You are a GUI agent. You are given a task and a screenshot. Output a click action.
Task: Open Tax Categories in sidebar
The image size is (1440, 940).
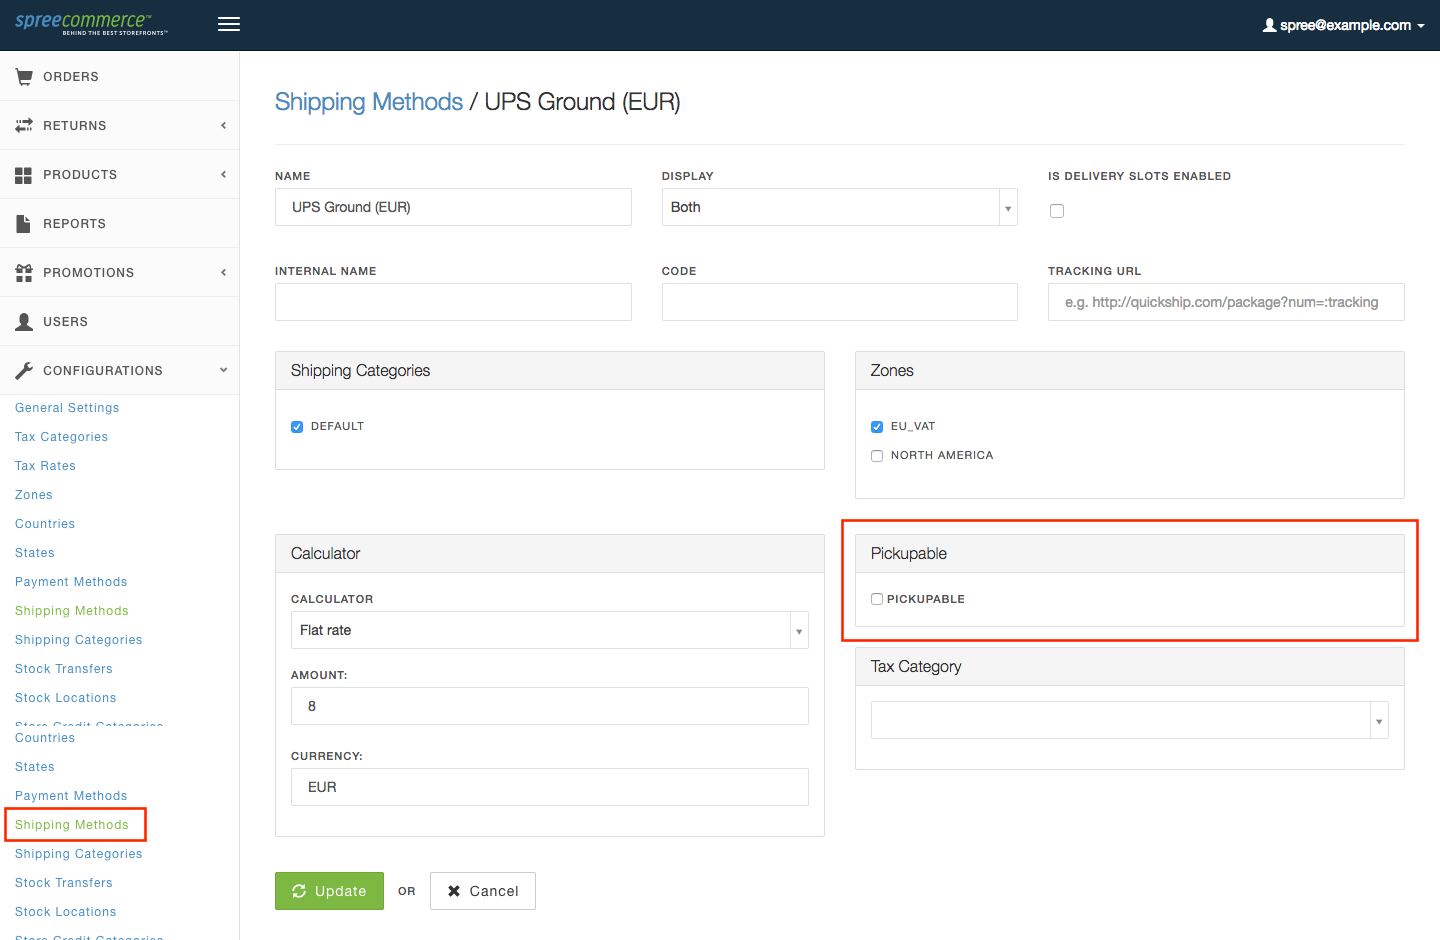pos(61,437)
